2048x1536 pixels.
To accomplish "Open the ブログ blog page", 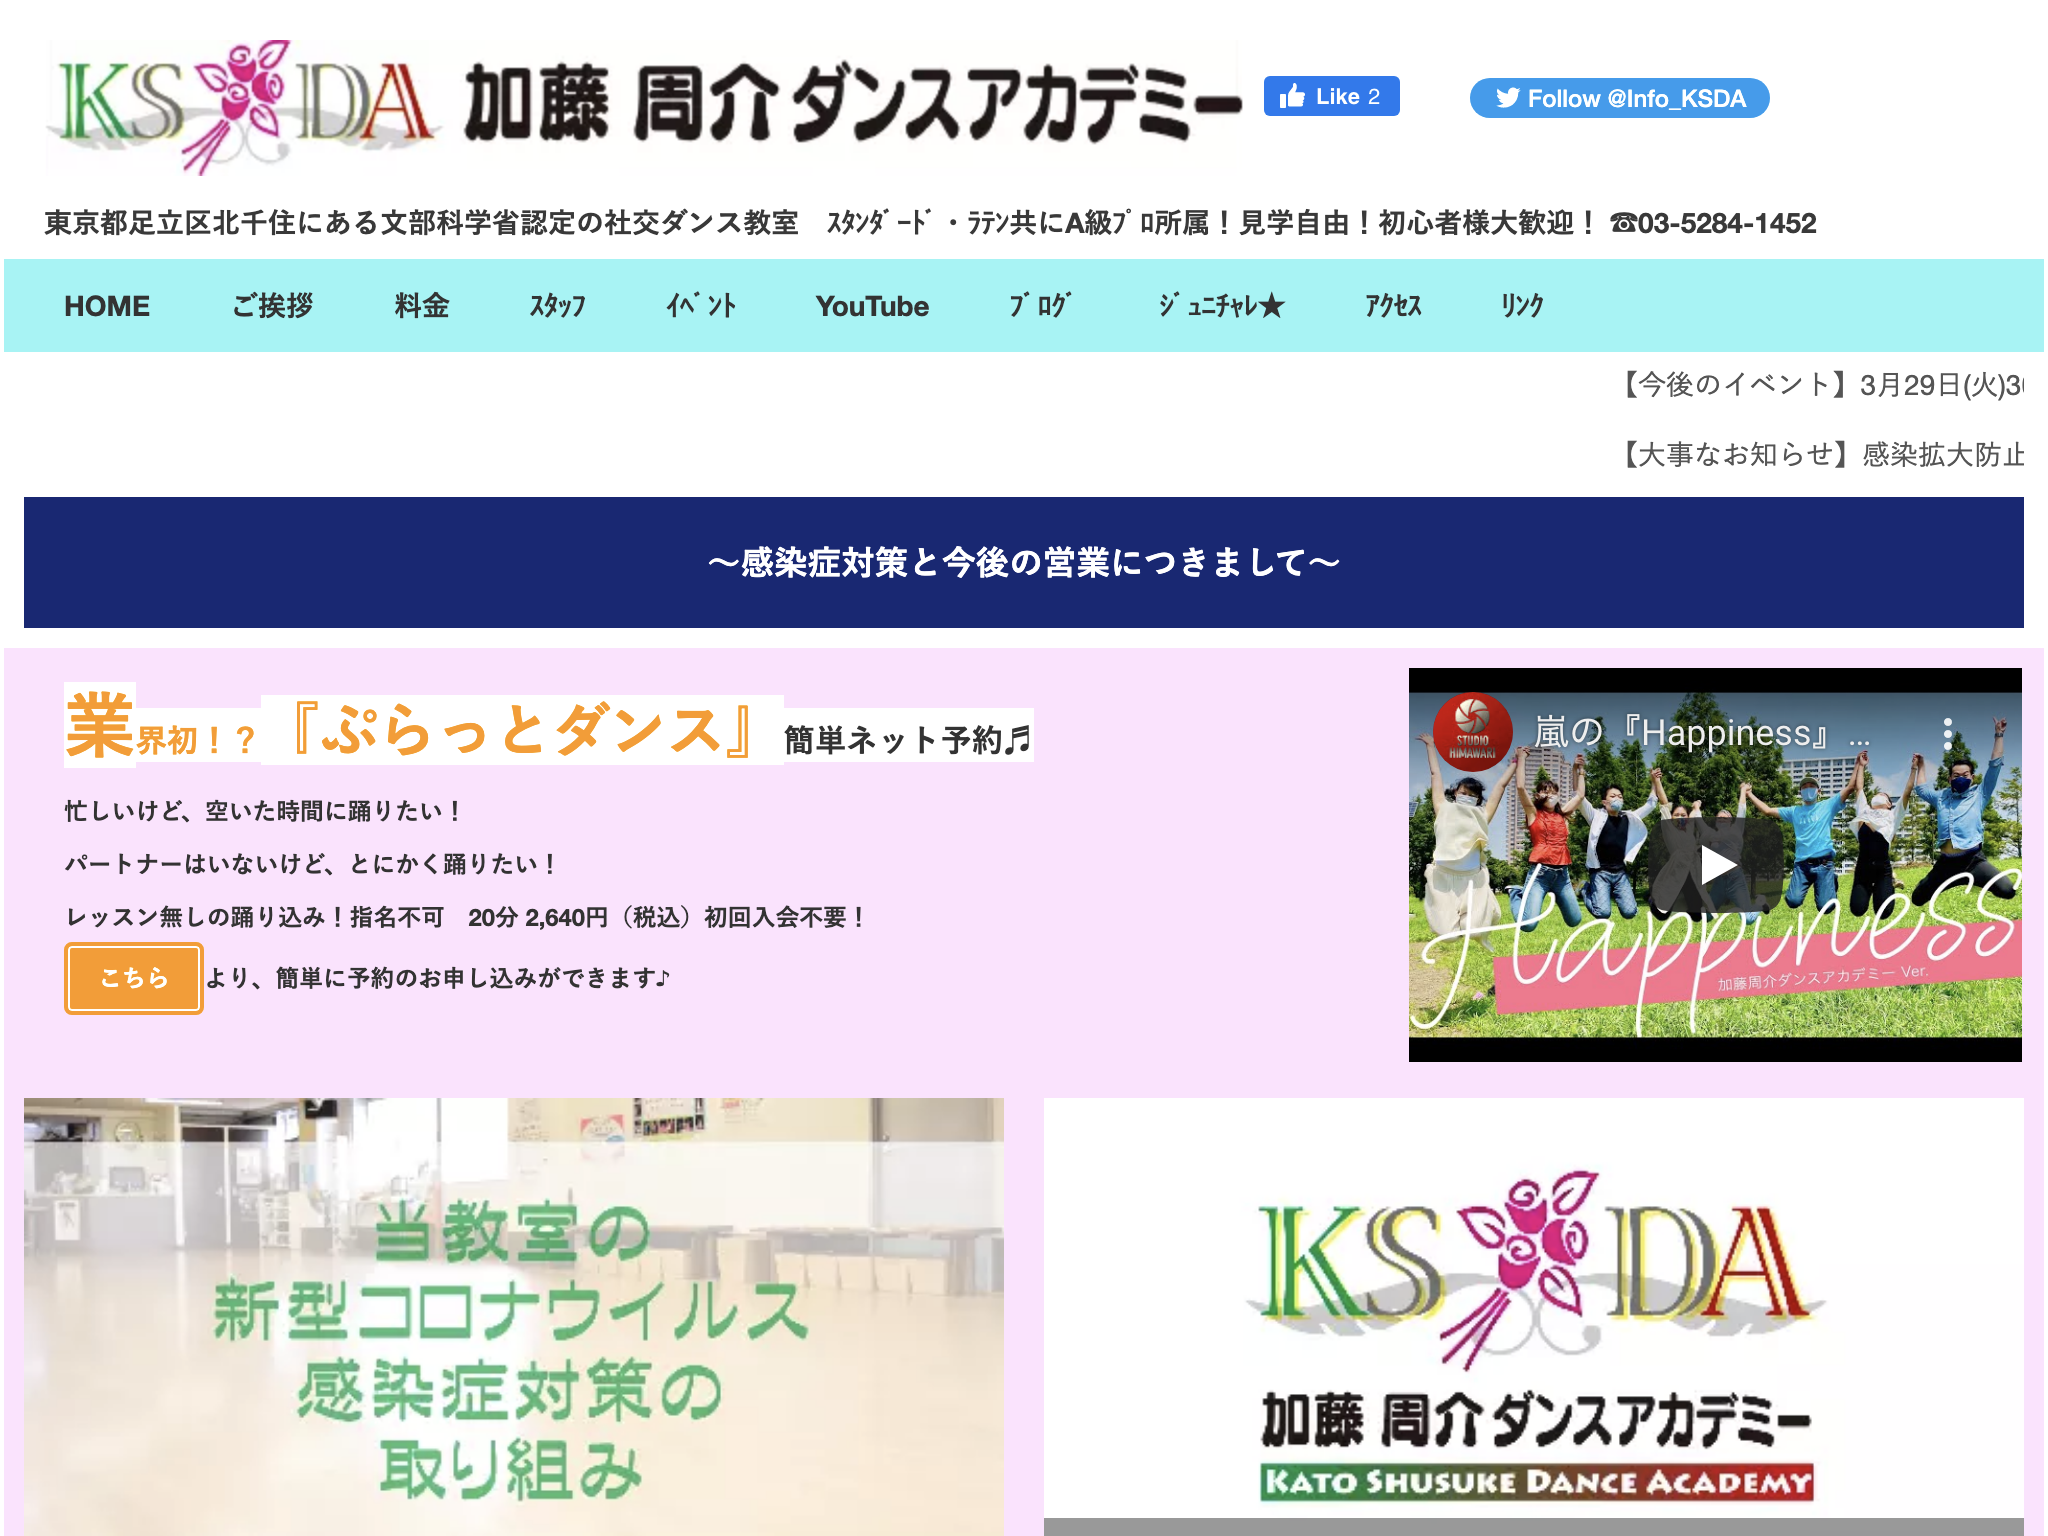I will coord(1039,306).
